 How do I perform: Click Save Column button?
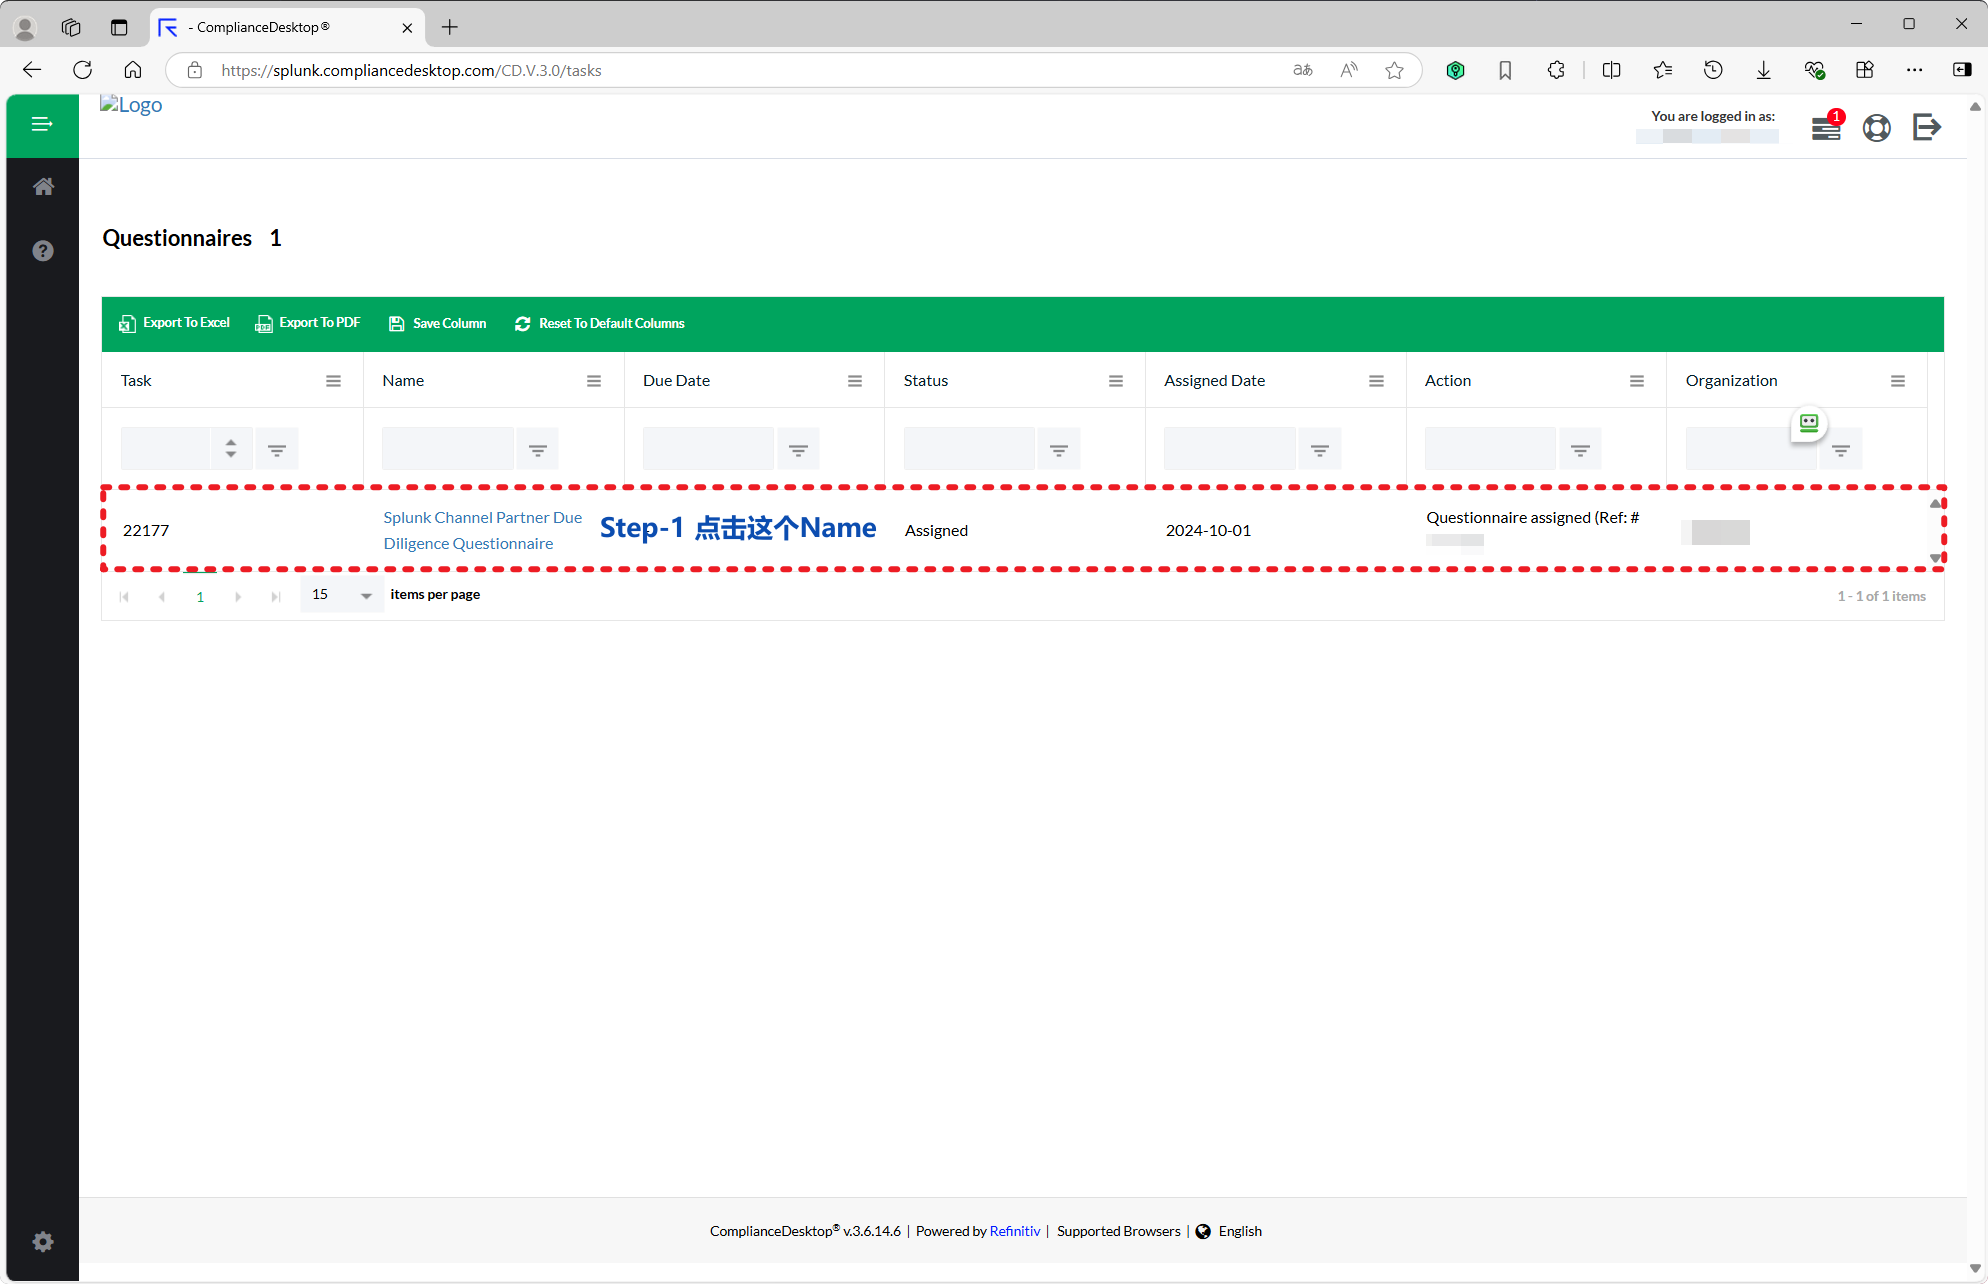coord(438,323)
